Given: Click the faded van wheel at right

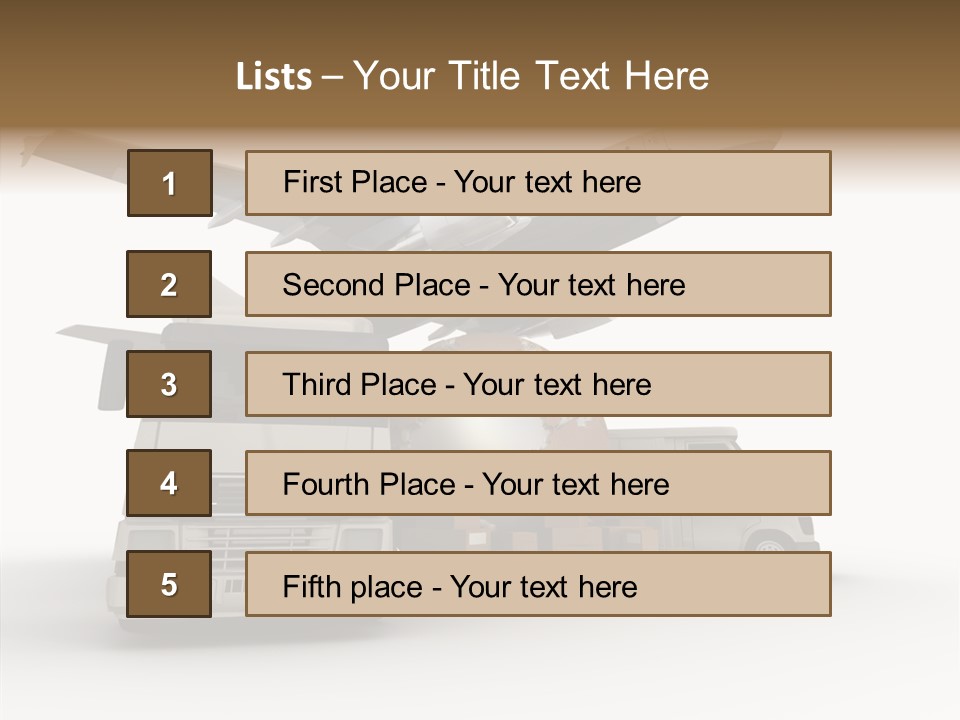Looking at the screenshot, I should click(x=769, y=547).
